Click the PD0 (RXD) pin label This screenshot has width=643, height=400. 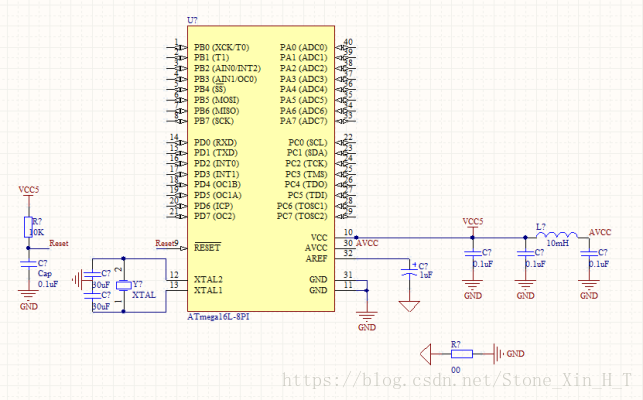click(x=216, y=142)
